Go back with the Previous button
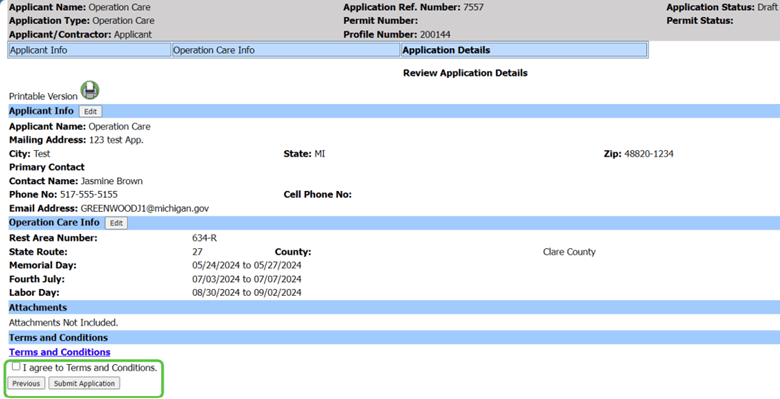Viewport: 780px width, 399px height. pyautogui.click(x=26, y=384)
